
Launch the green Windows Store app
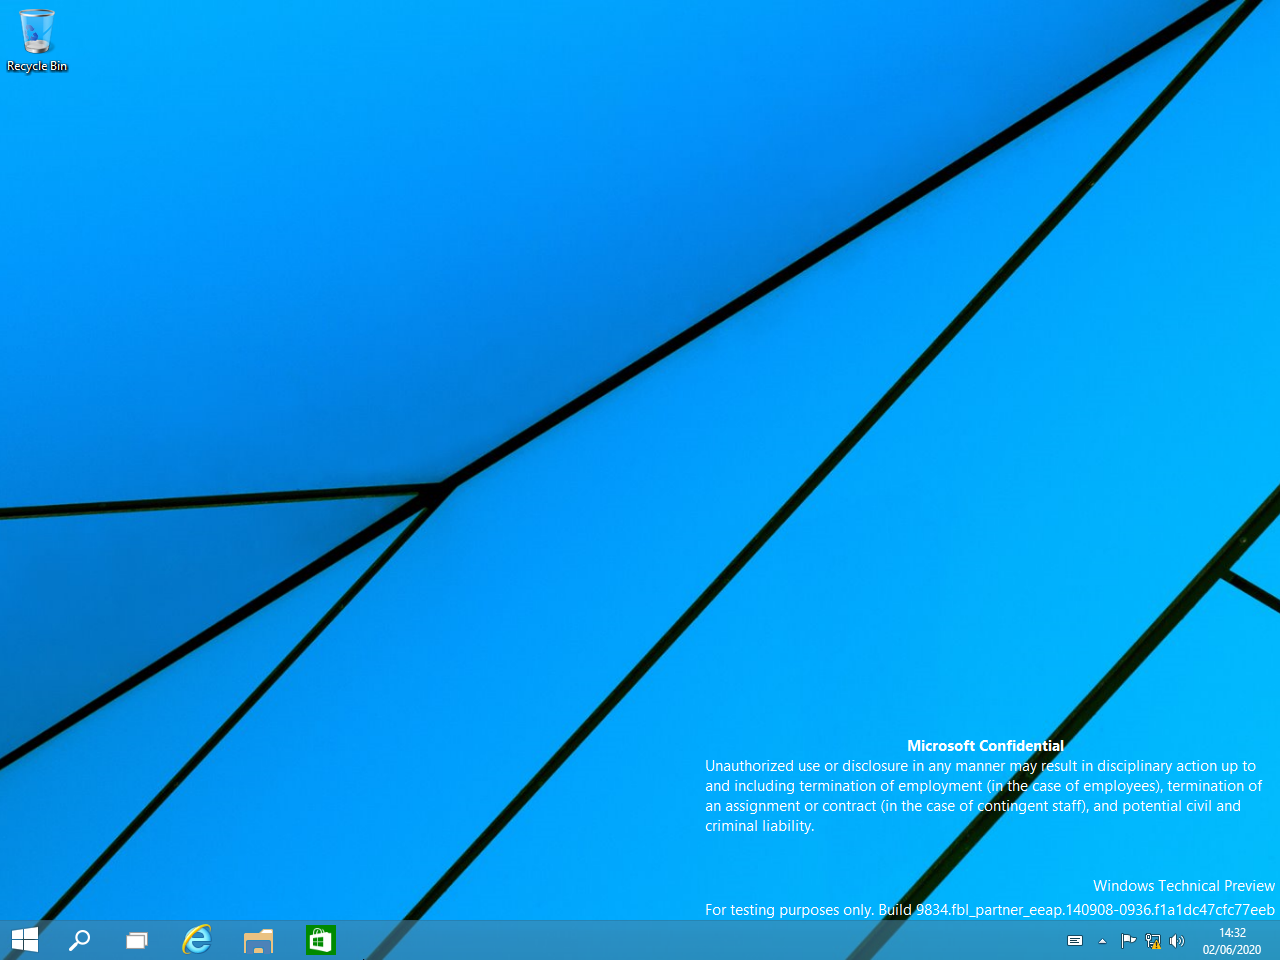(x=320, y=940)
